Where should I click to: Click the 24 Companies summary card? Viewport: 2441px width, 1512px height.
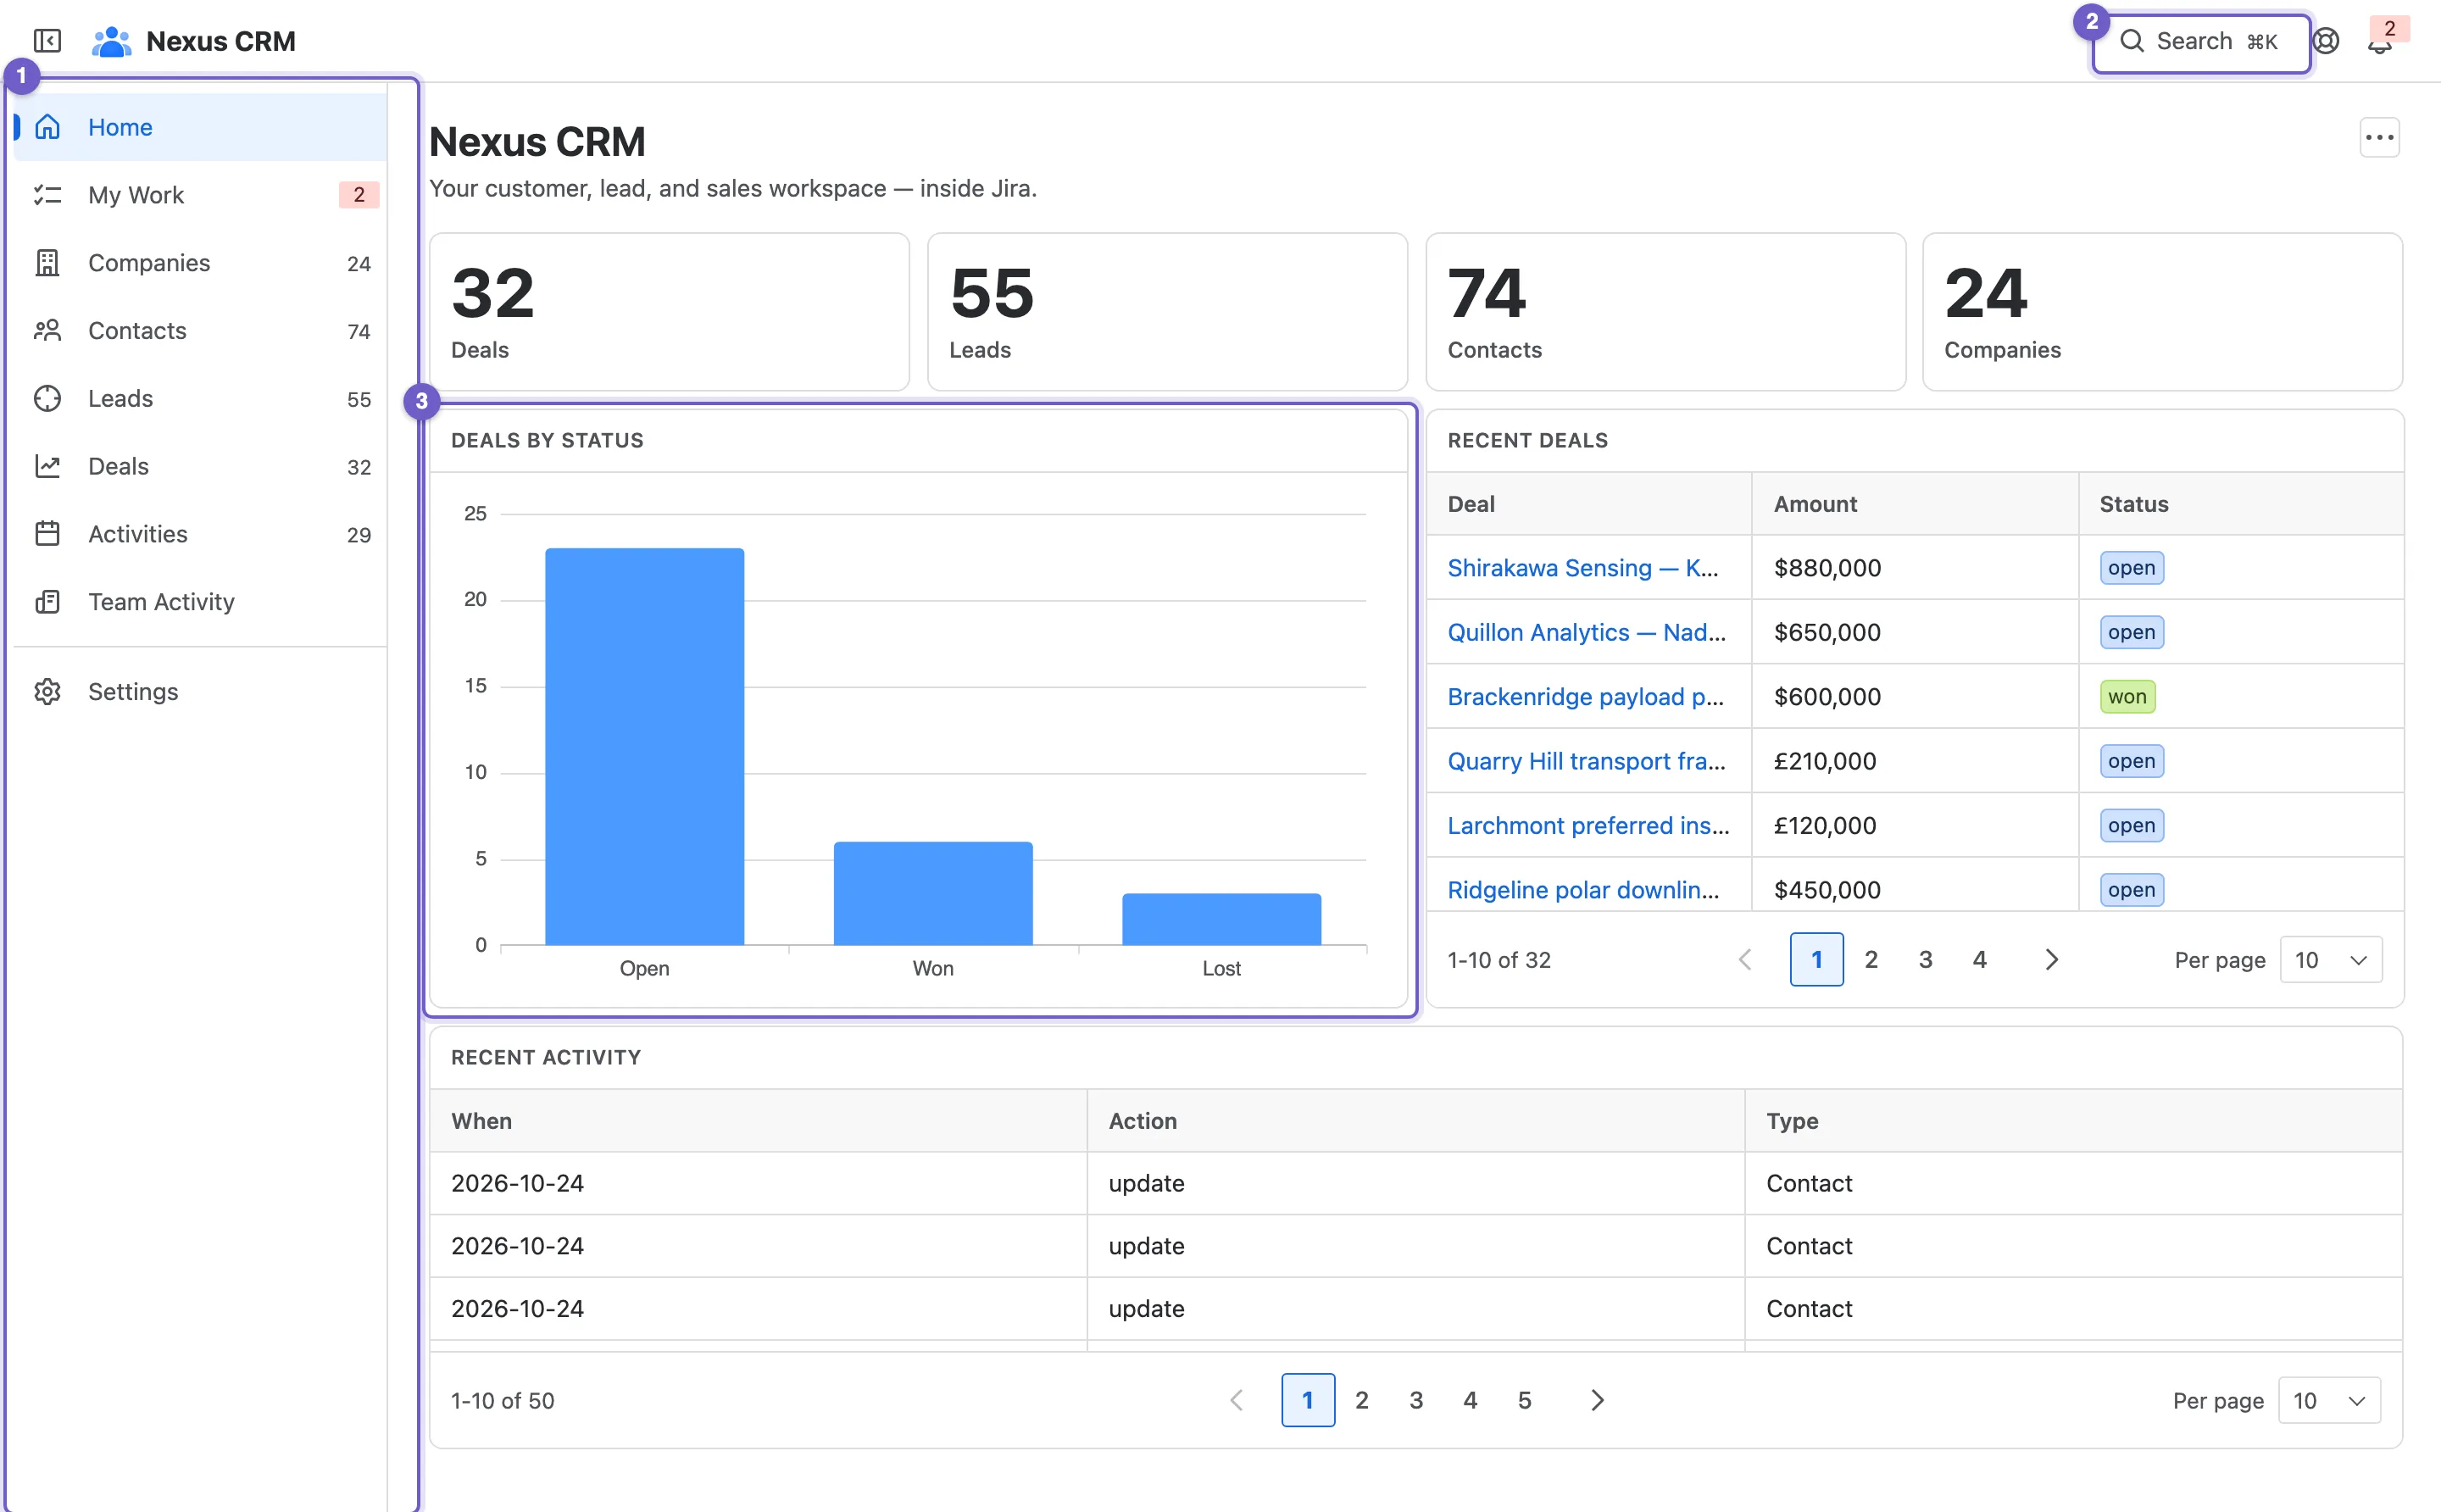pos(2162,312)
